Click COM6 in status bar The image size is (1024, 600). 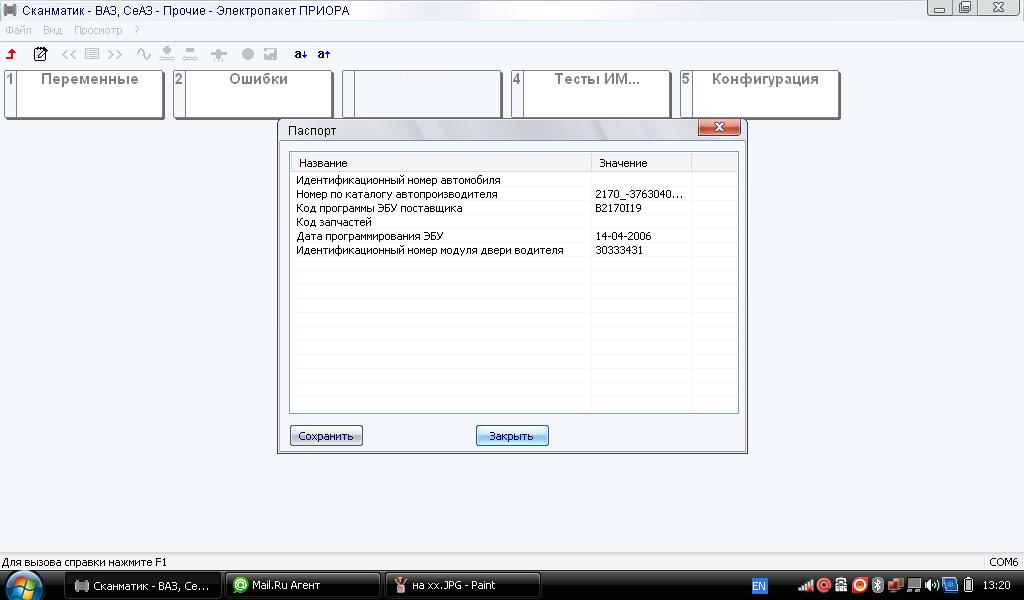[1003, 562]
